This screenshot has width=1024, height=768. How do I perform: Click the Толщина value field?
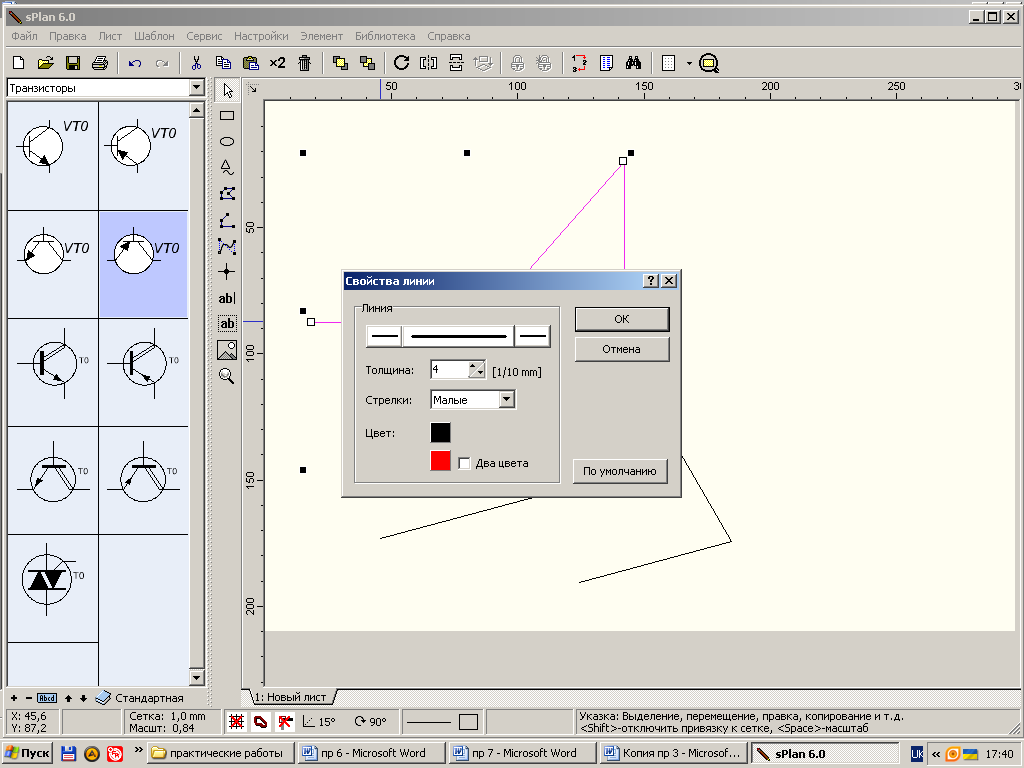[450, 370]
